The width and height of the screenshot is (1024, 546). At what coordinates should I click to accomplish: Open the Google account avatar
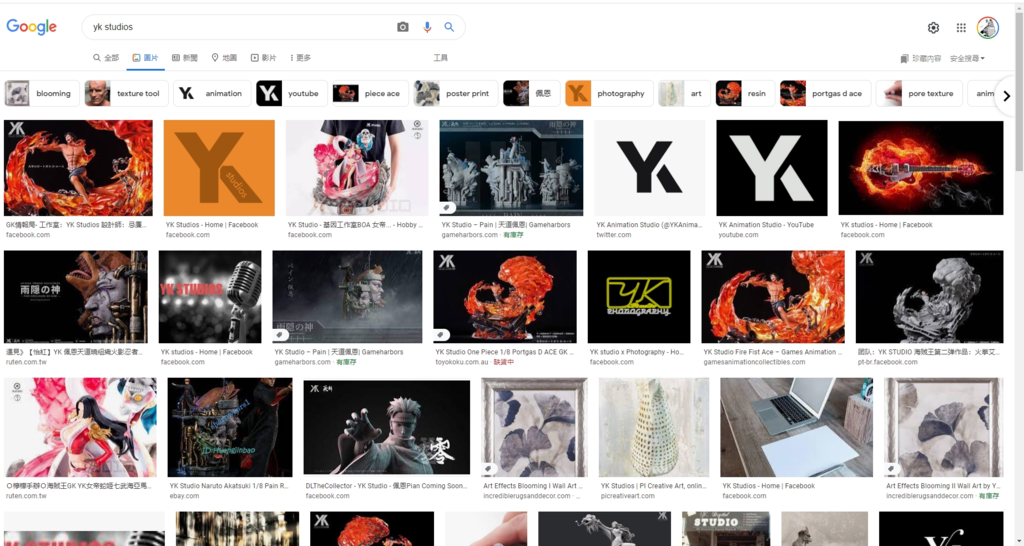pos(987,27)
